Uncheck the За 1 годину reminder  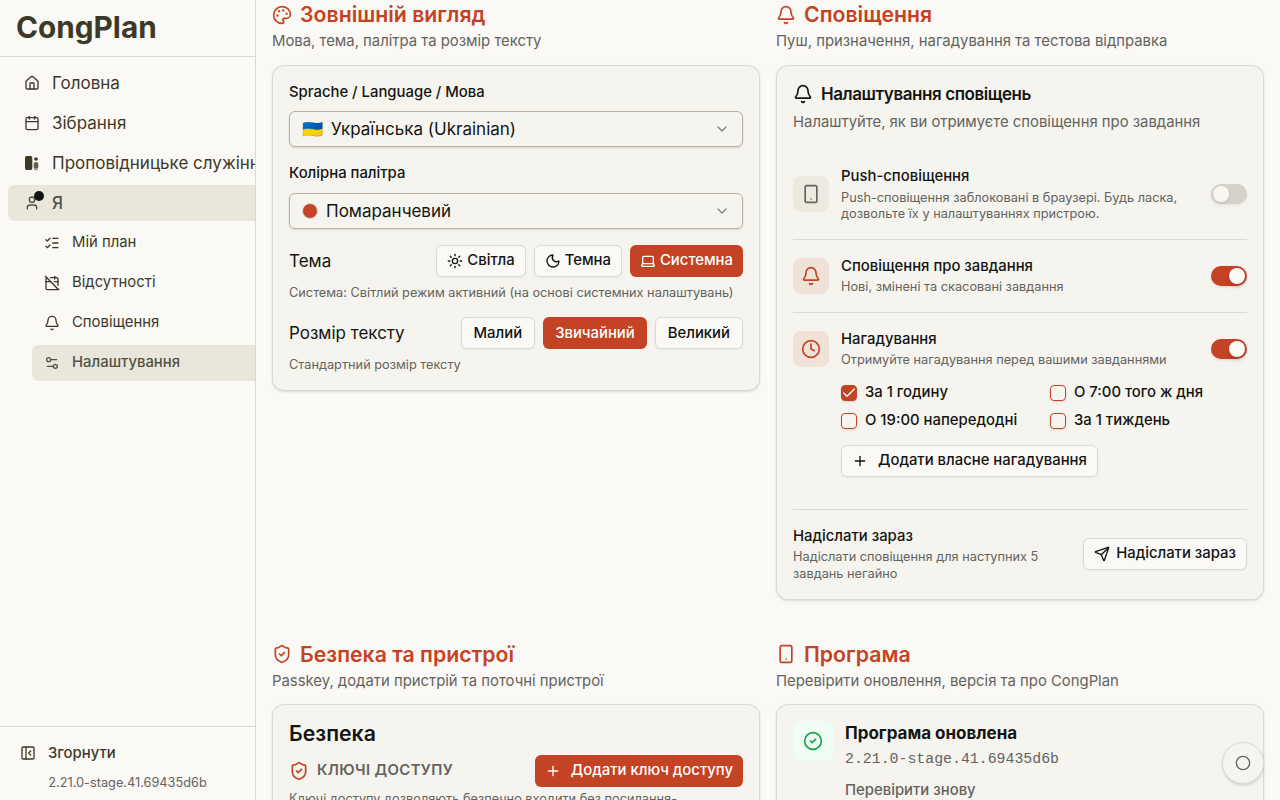click(x=849, y=392)
